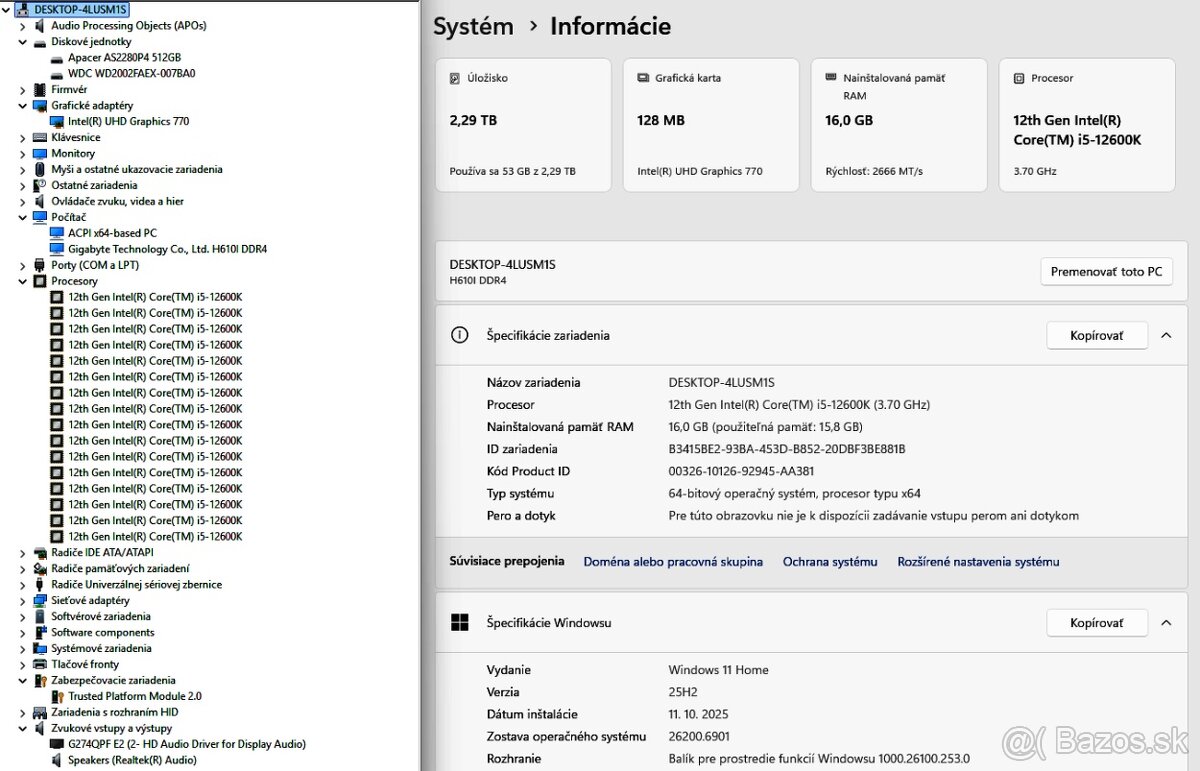This screenshot has height=771, width=1200.
Task: Collapse the Diskové jednotky category
Action: tap(22, 41)
